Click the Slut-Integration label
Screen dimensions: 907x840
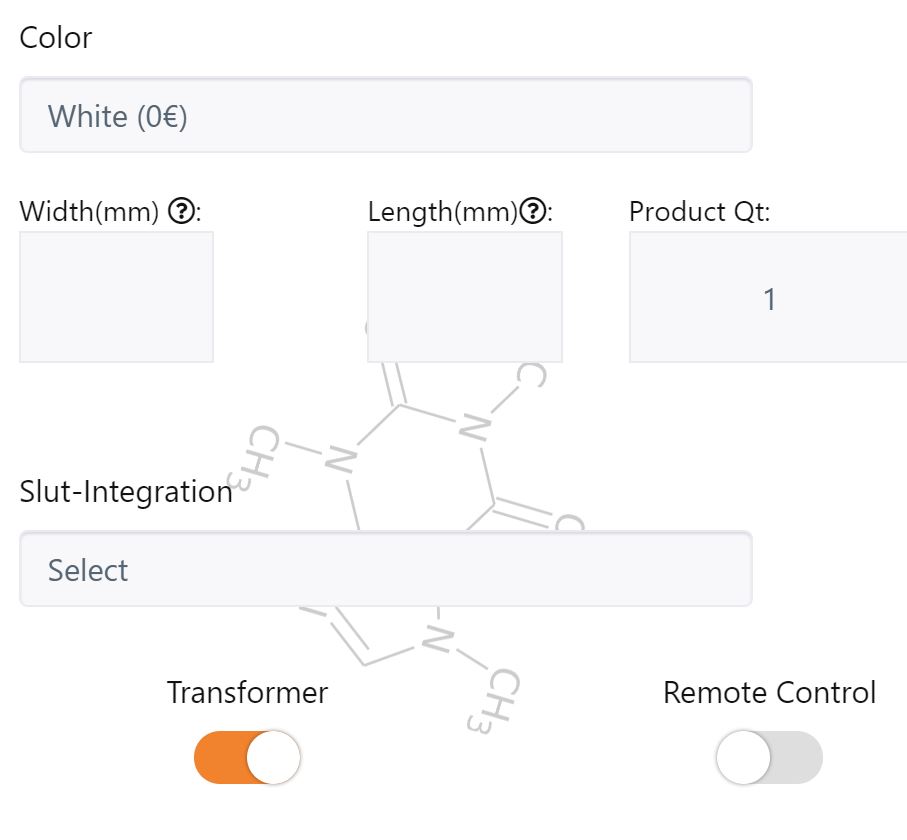(x=126, y=492)
